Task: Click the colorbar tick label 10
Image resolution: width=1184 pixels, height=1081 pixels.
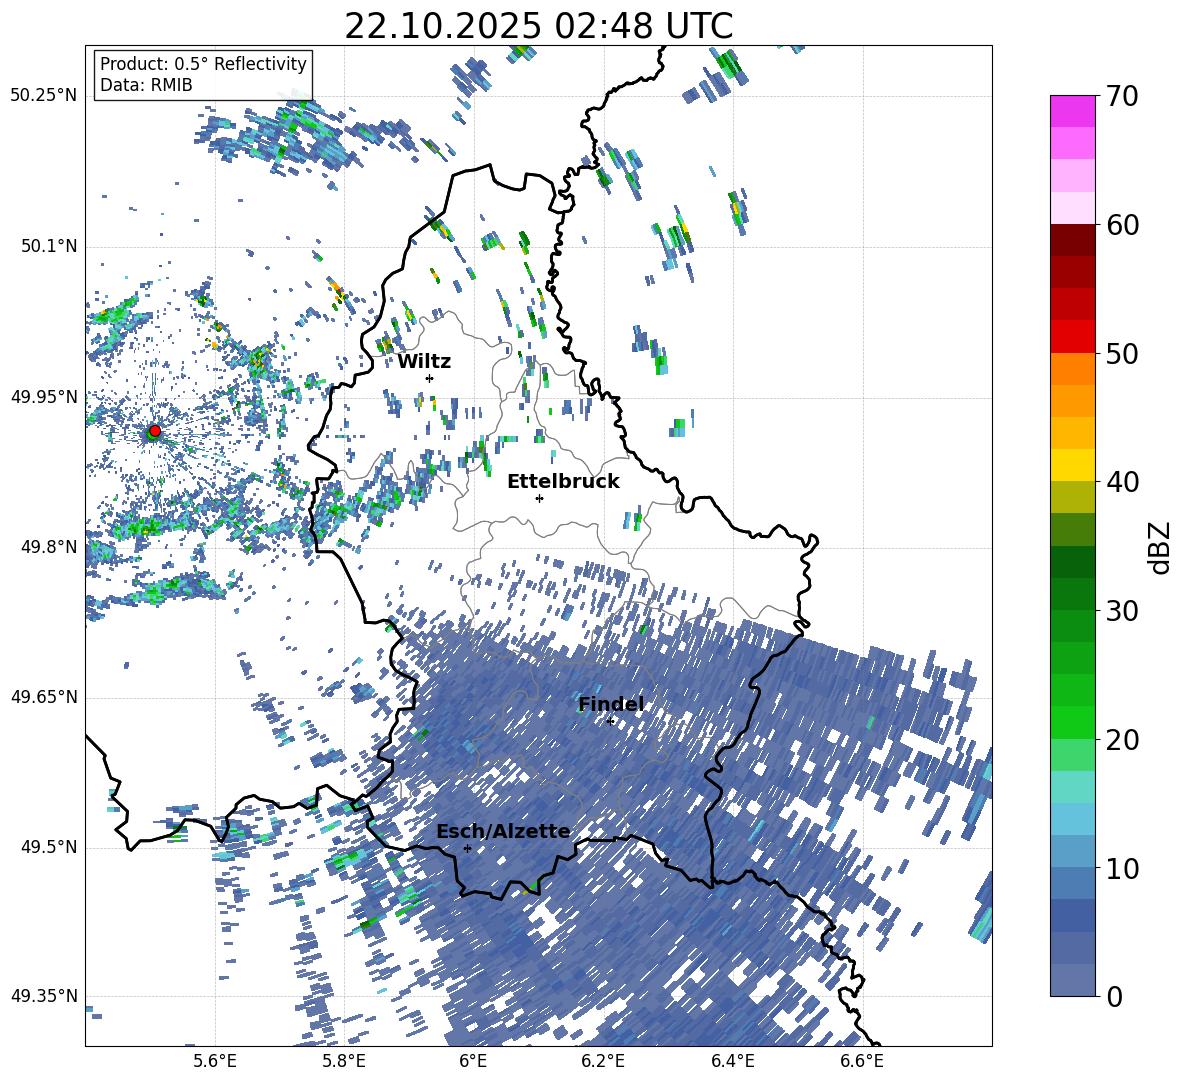Action: click(x=1122, y=869)
